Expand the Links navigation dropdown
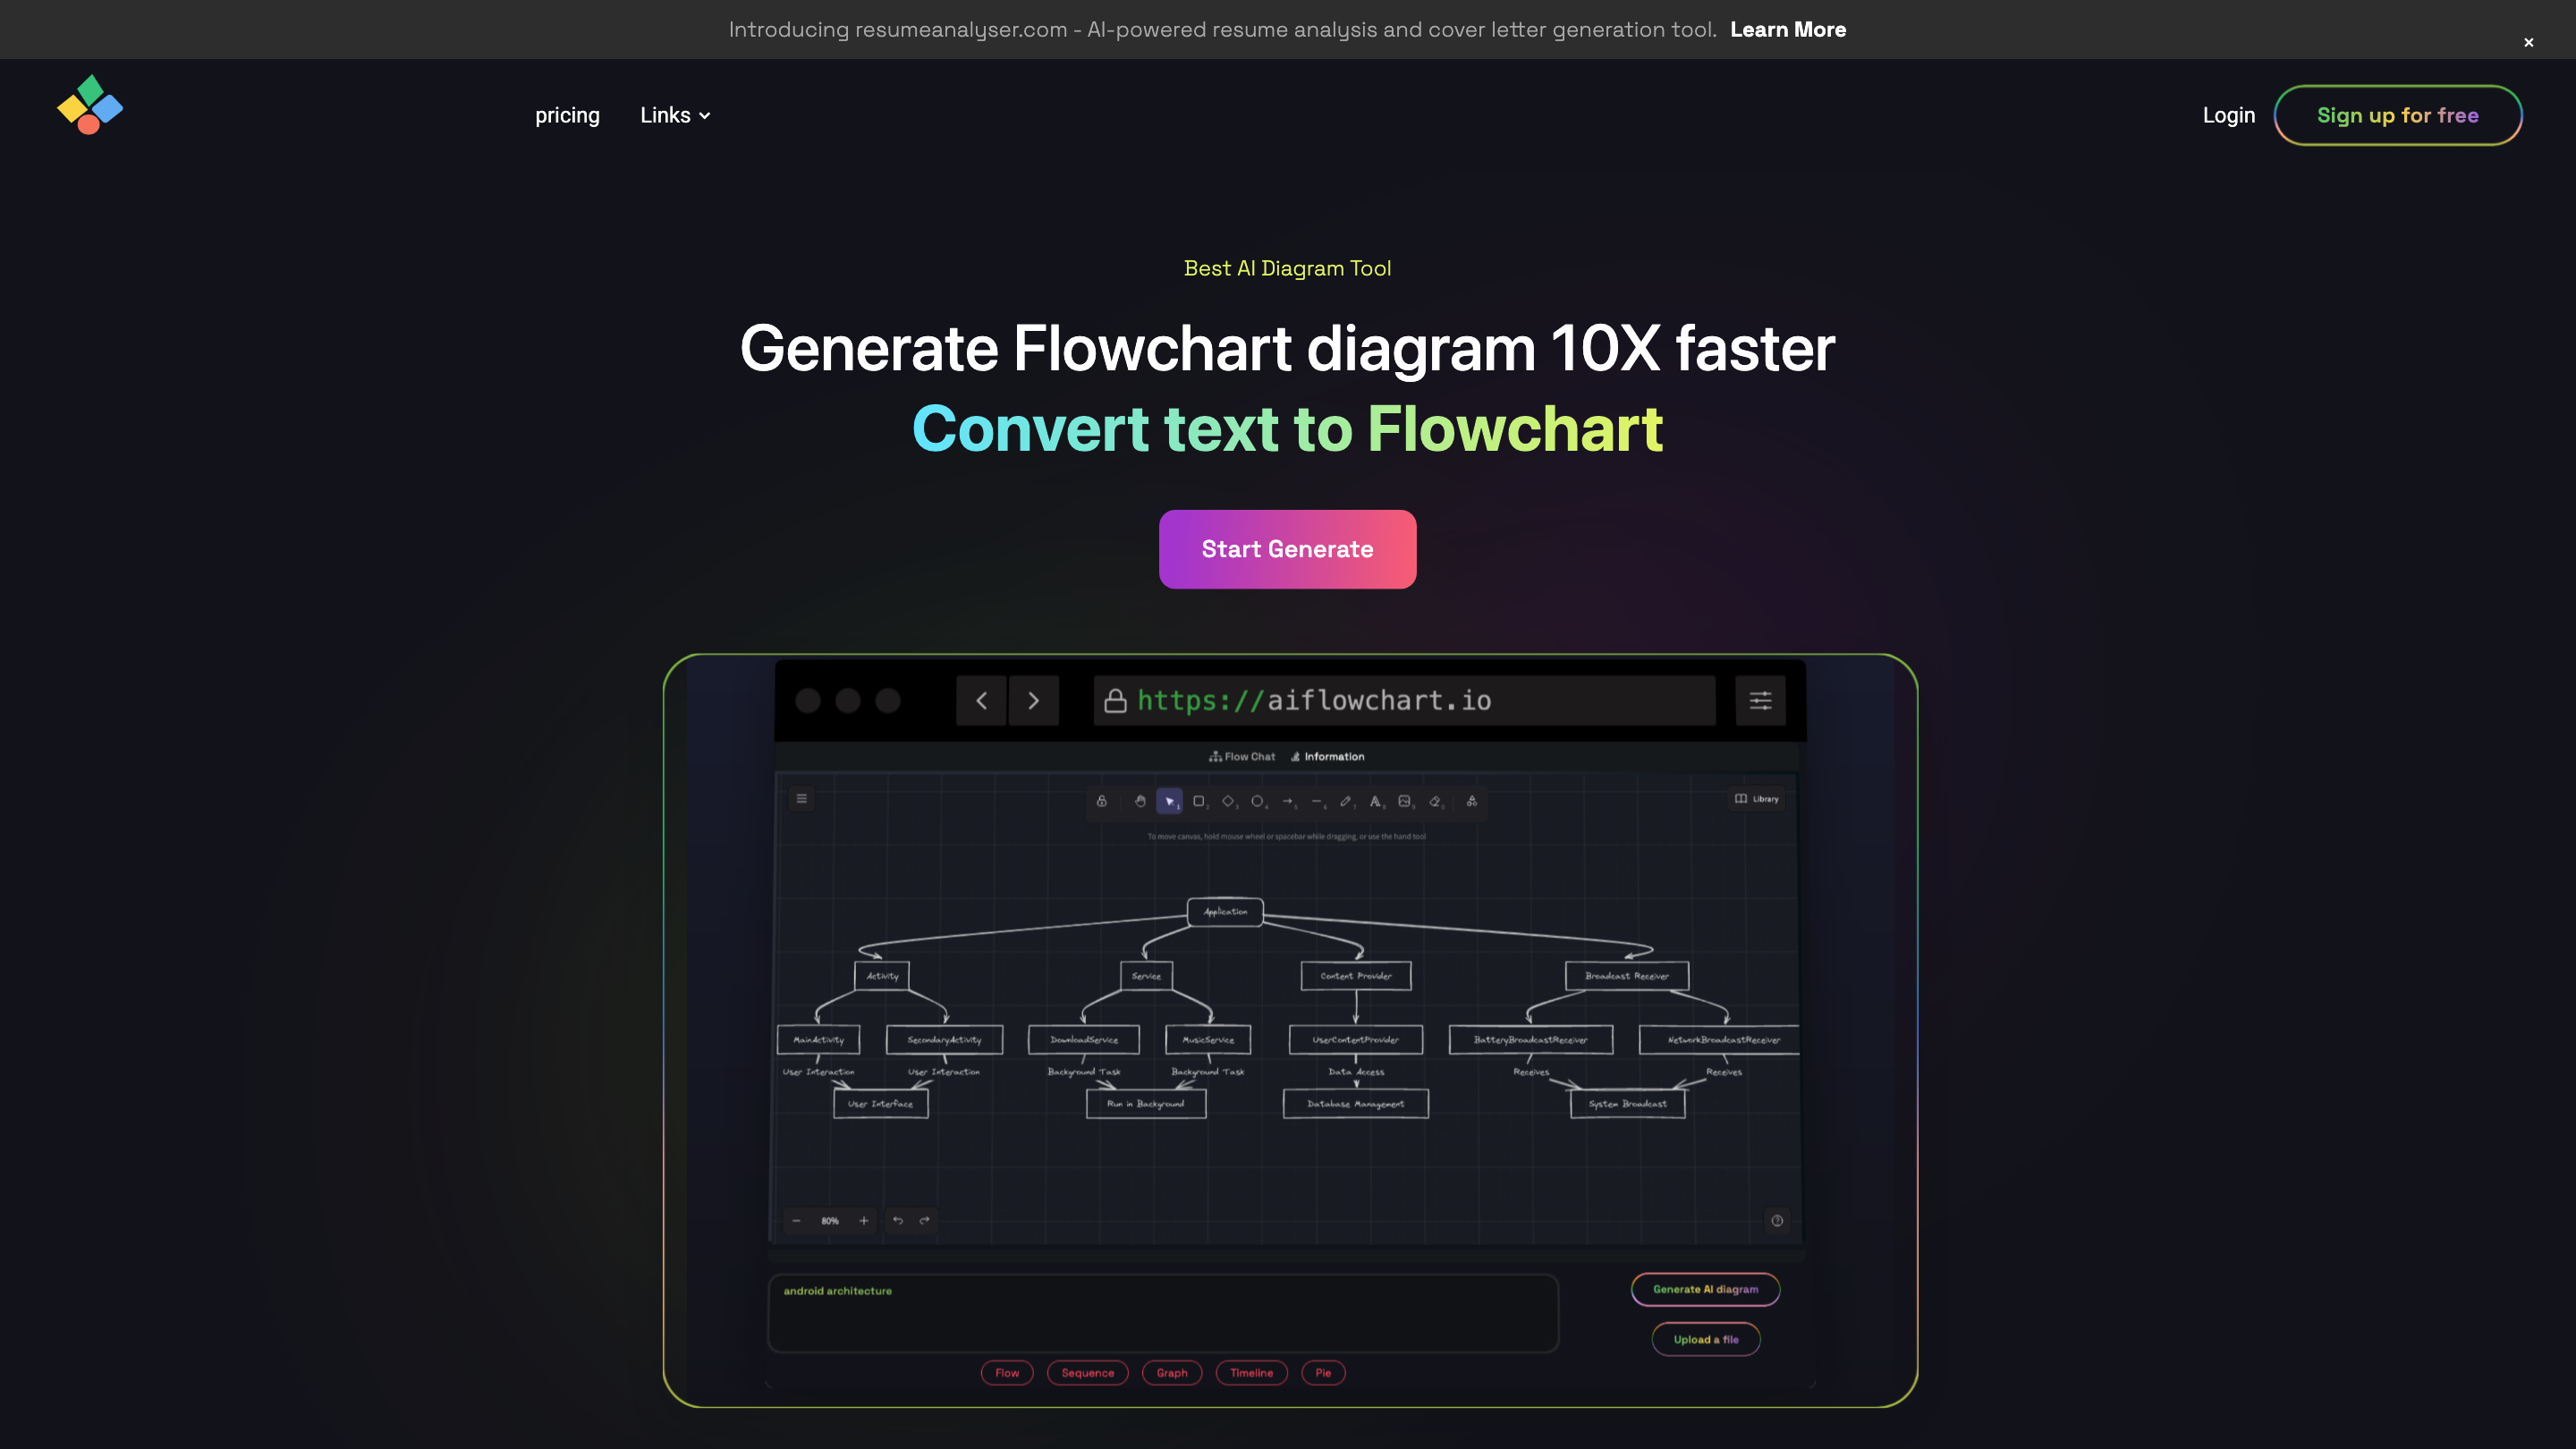 (x=674, y=115)
